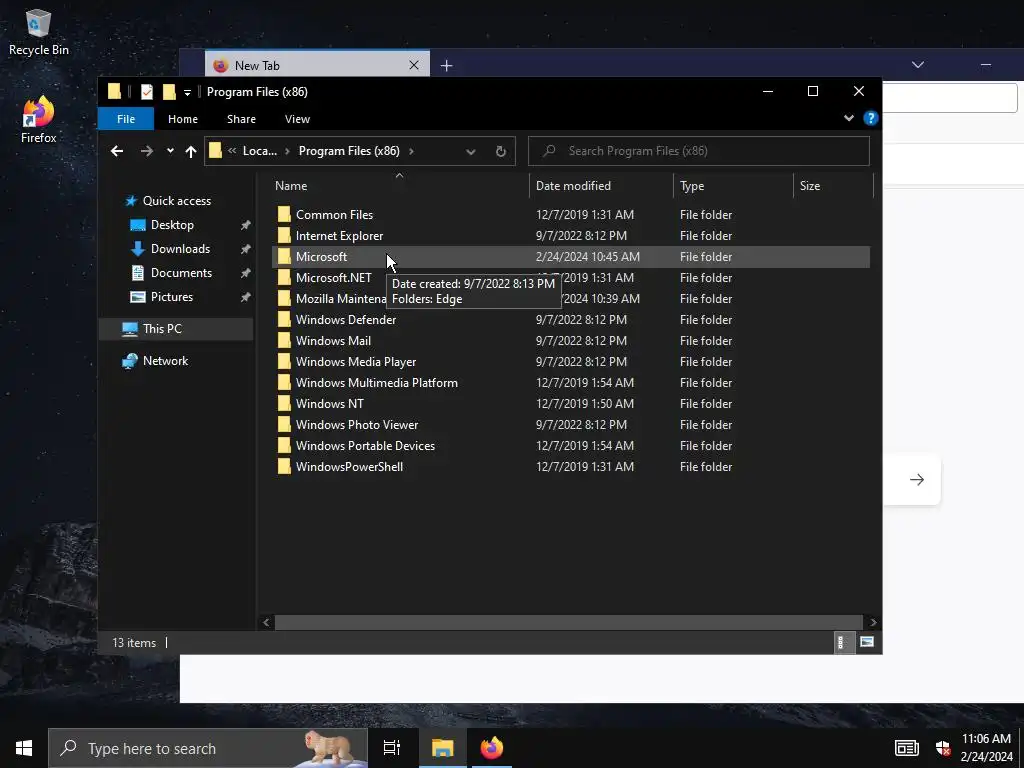Screen dimensions: 1024x768
Task: Click the Properties quick access toolbar icon
Action: click(x=147, y=92)
